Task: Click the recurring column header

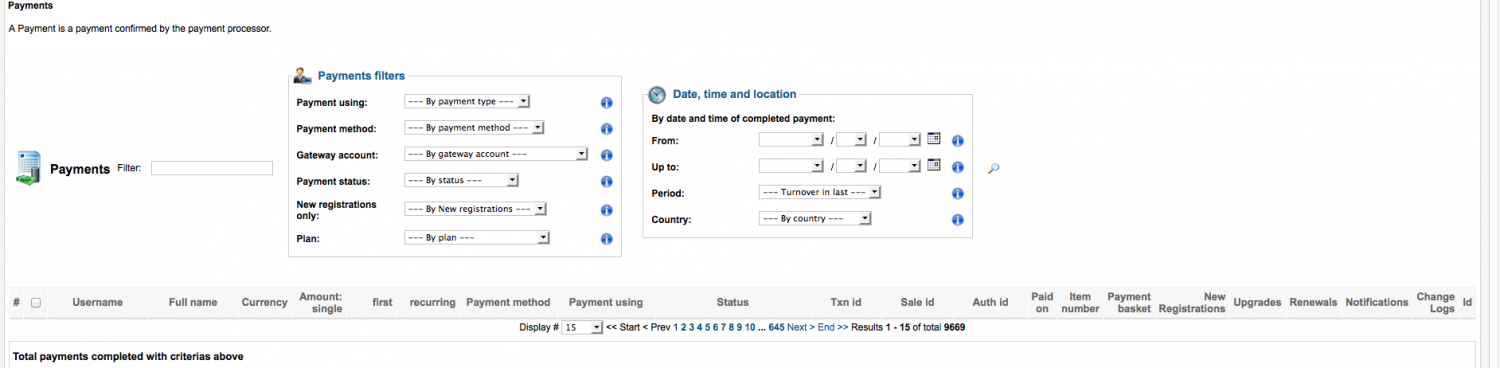Action: tap(432, 302)
